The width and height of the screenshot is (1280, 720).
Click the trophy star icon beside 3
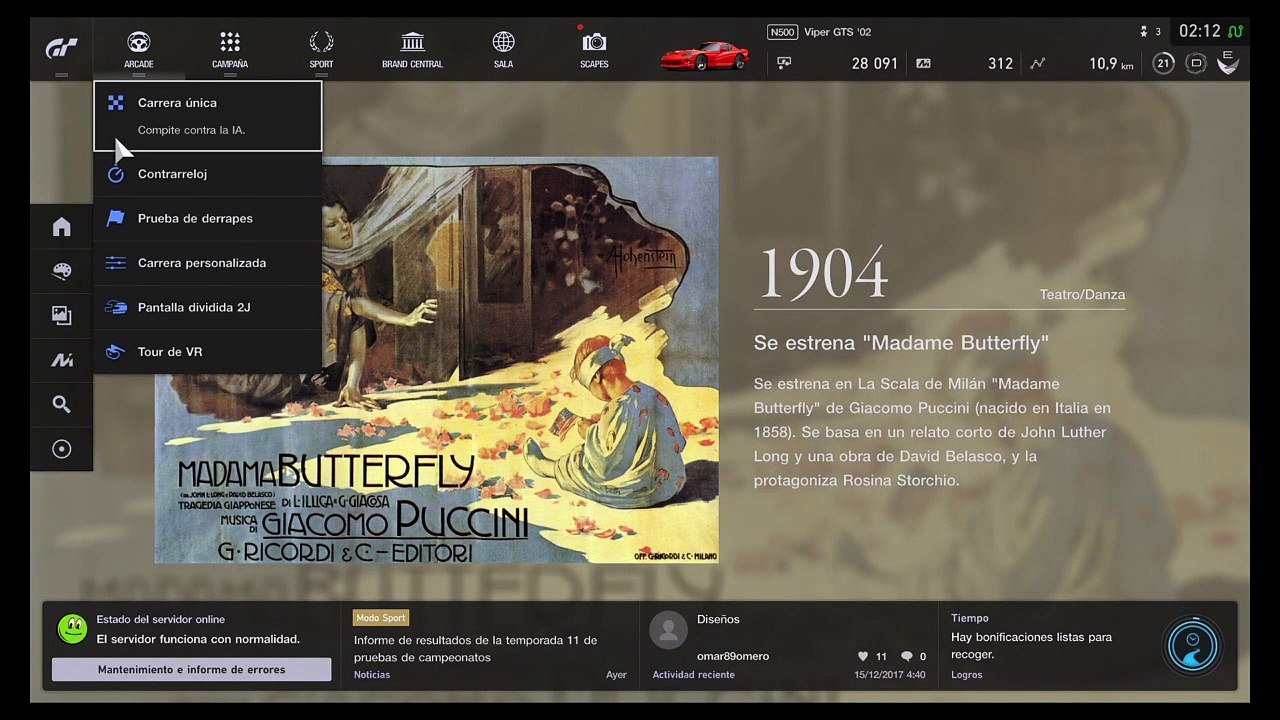tap(1144, 32)
